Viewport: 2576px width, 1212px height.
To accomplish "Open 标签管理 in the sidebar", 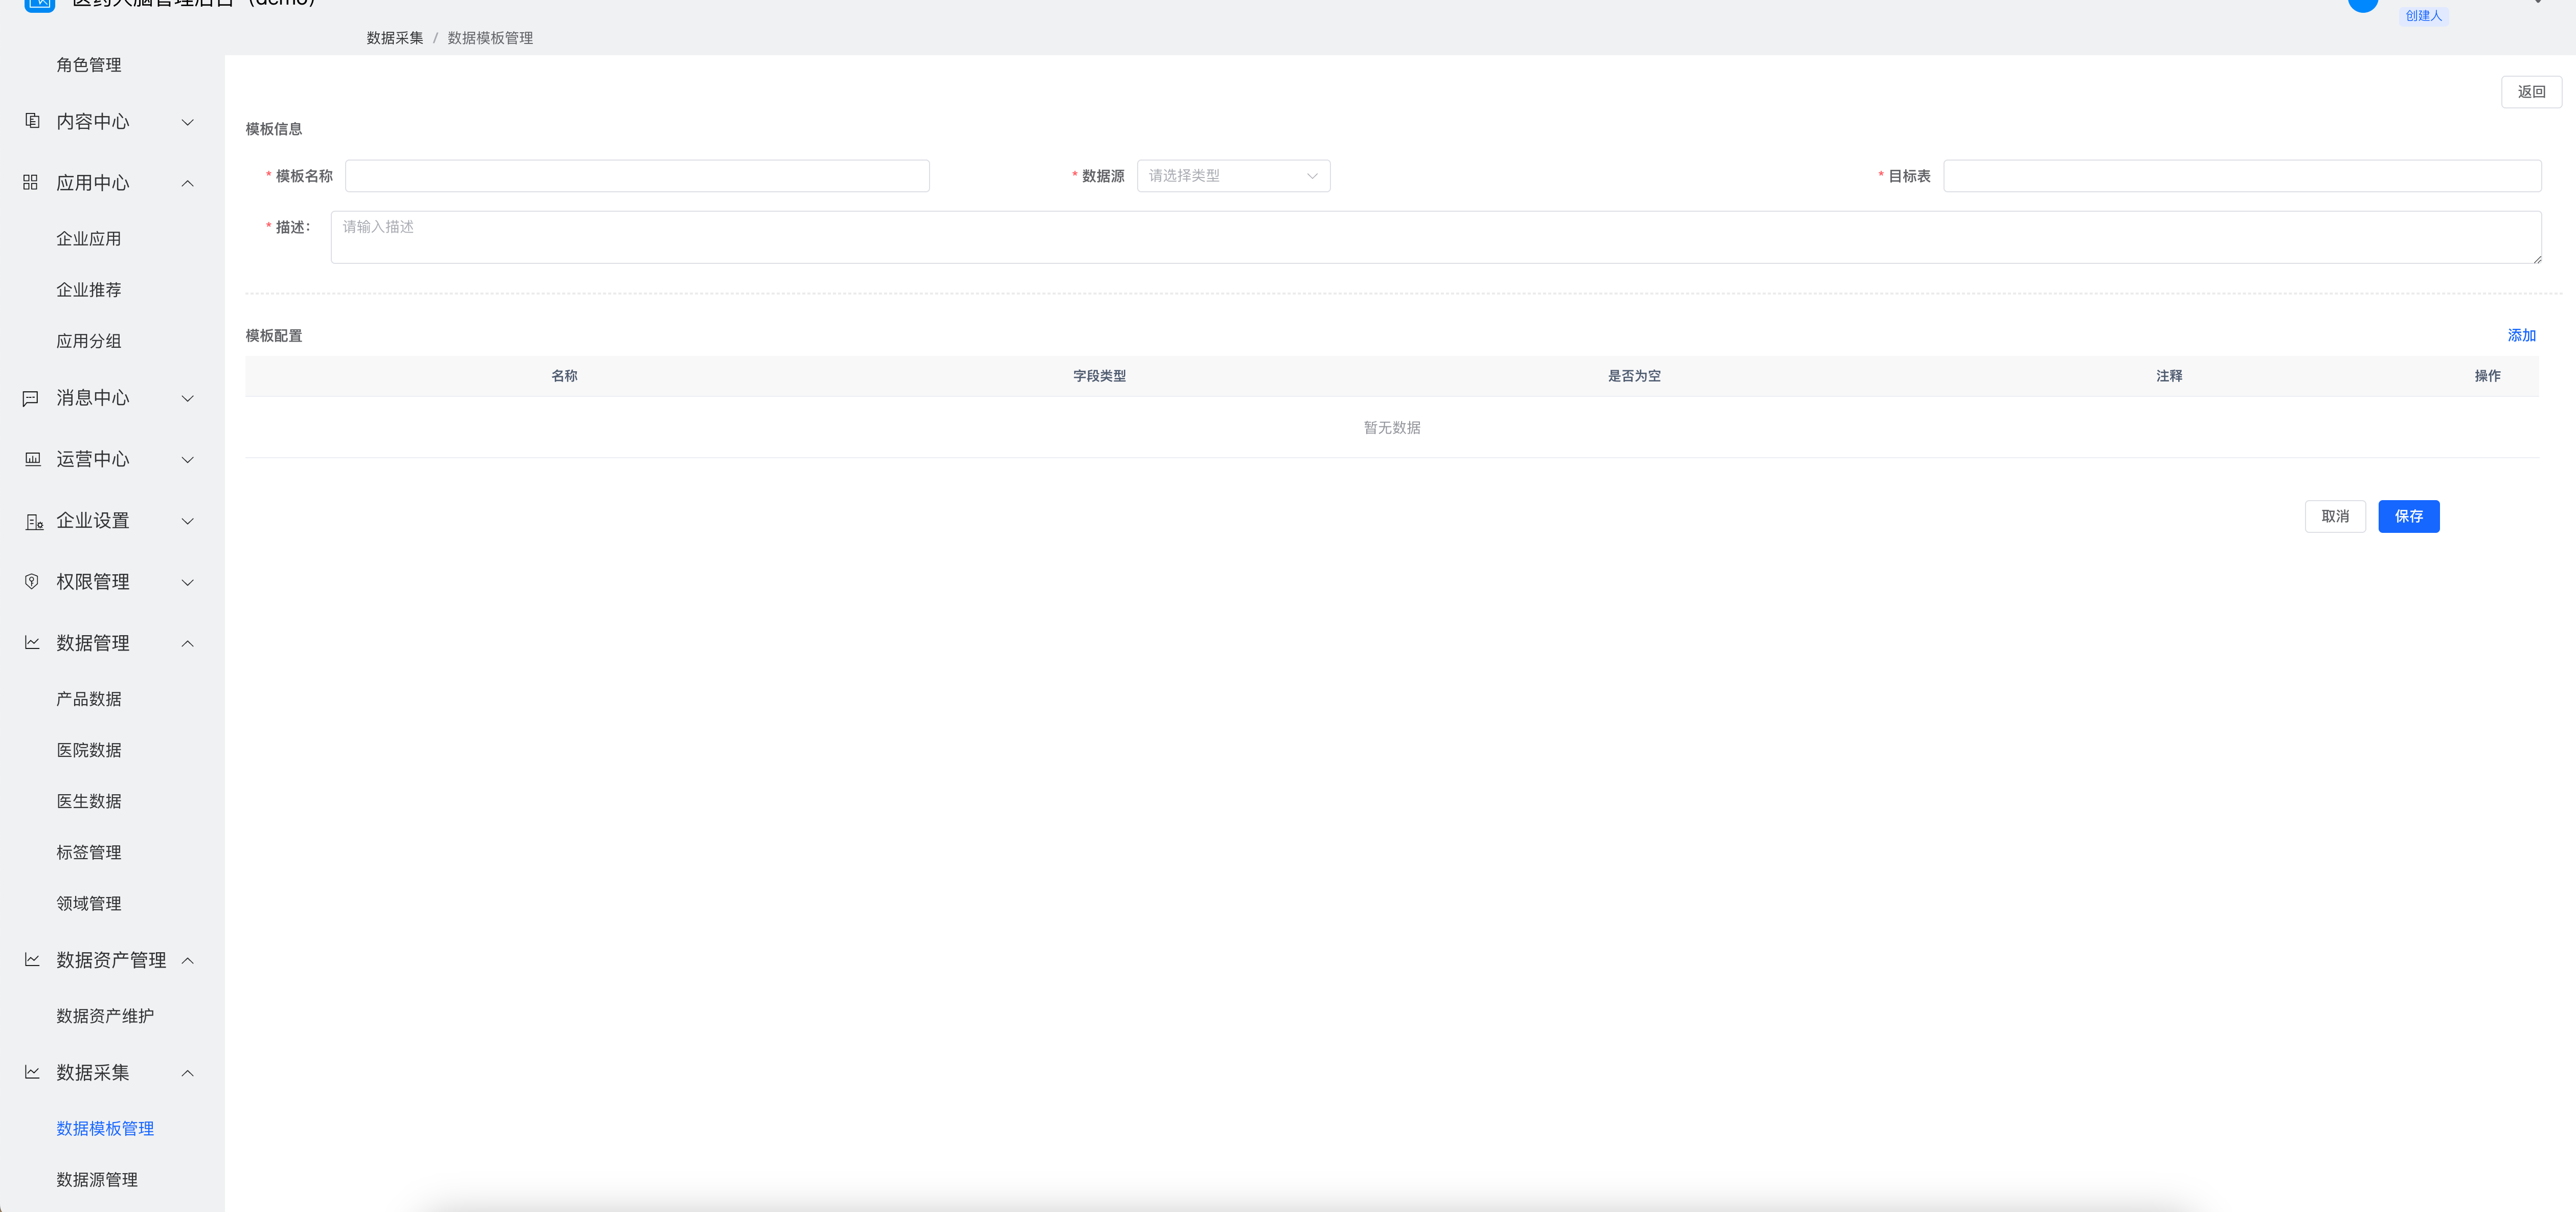I will tap(89, 852).
